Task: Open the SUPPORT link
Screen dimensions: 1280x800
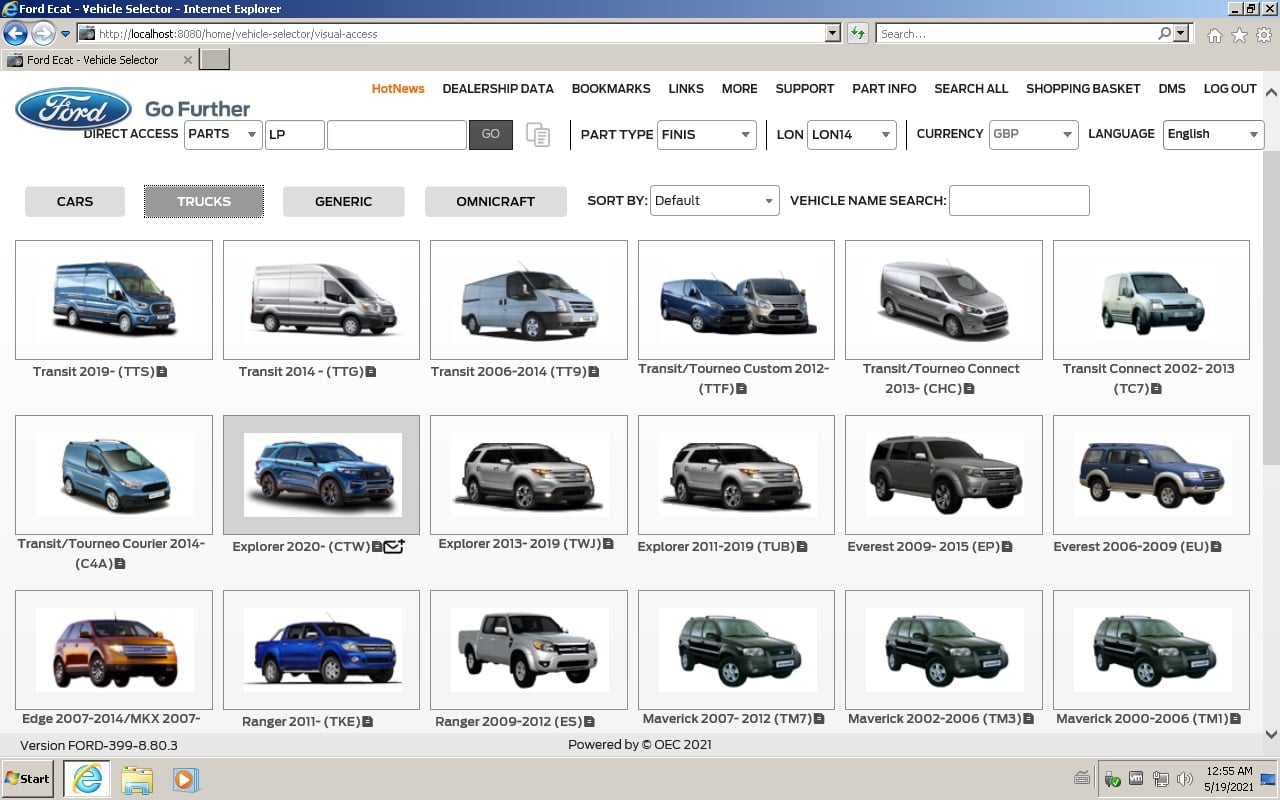Action: tap(805, 89)
